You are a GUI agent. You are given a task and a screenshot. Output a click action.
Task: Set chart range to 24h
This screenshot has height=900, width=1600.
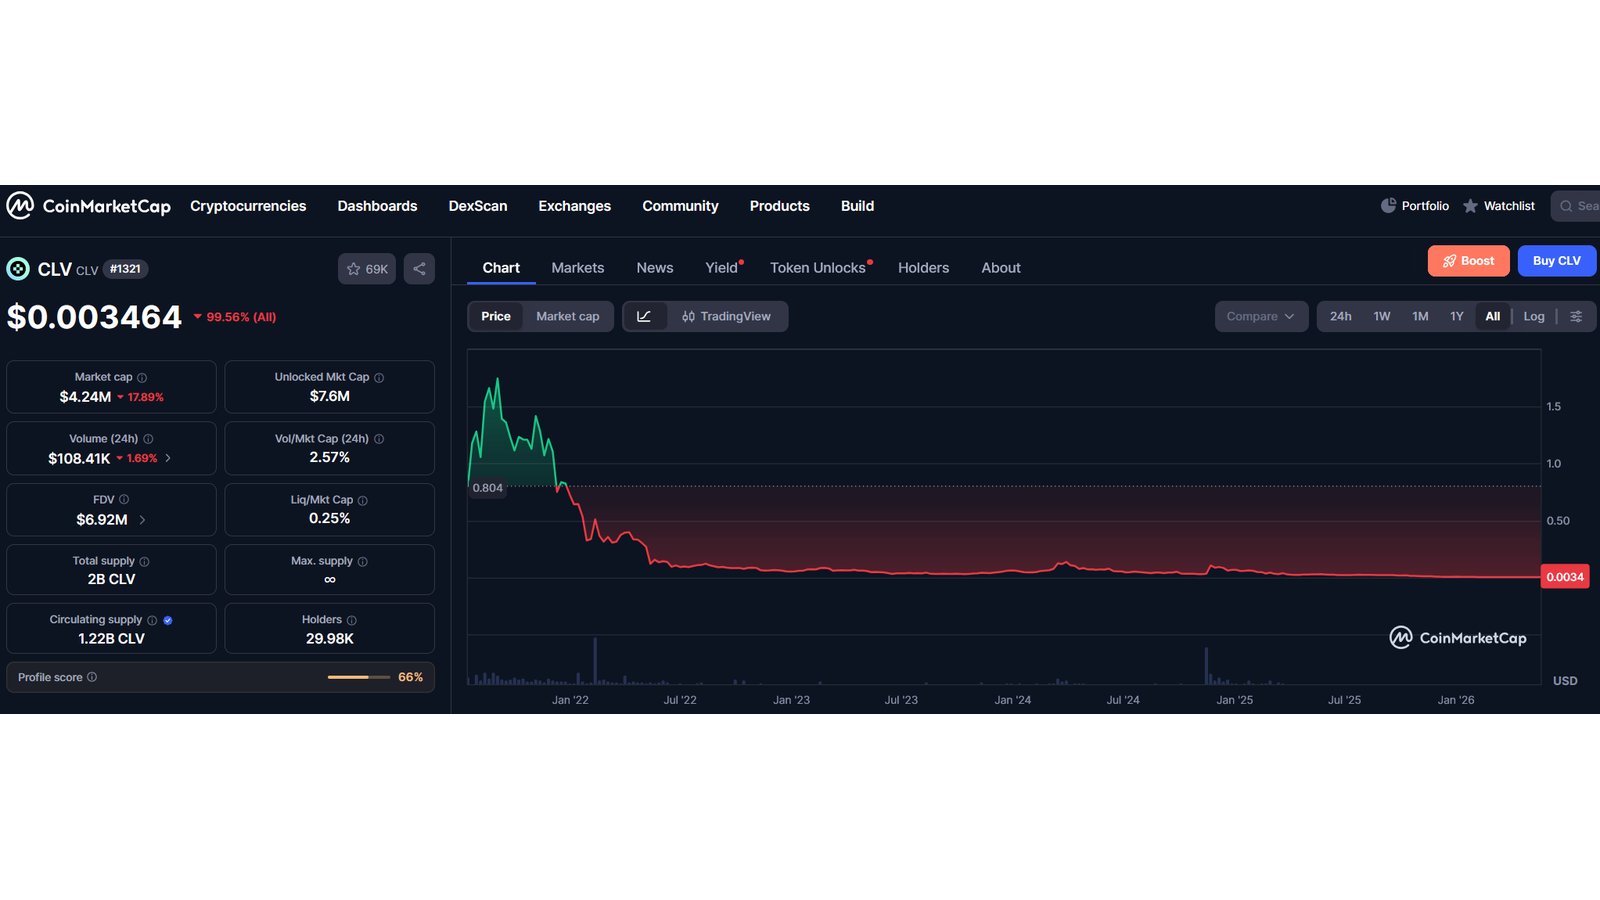1341,316
